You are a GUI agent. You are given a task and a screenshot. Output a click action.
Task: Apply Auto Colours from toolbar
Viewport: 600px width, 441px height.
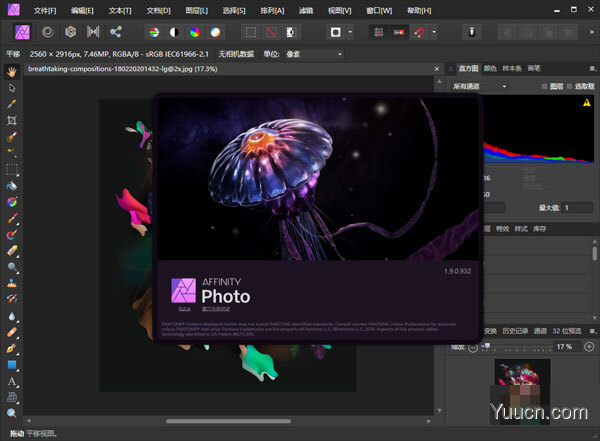[195, 33]
